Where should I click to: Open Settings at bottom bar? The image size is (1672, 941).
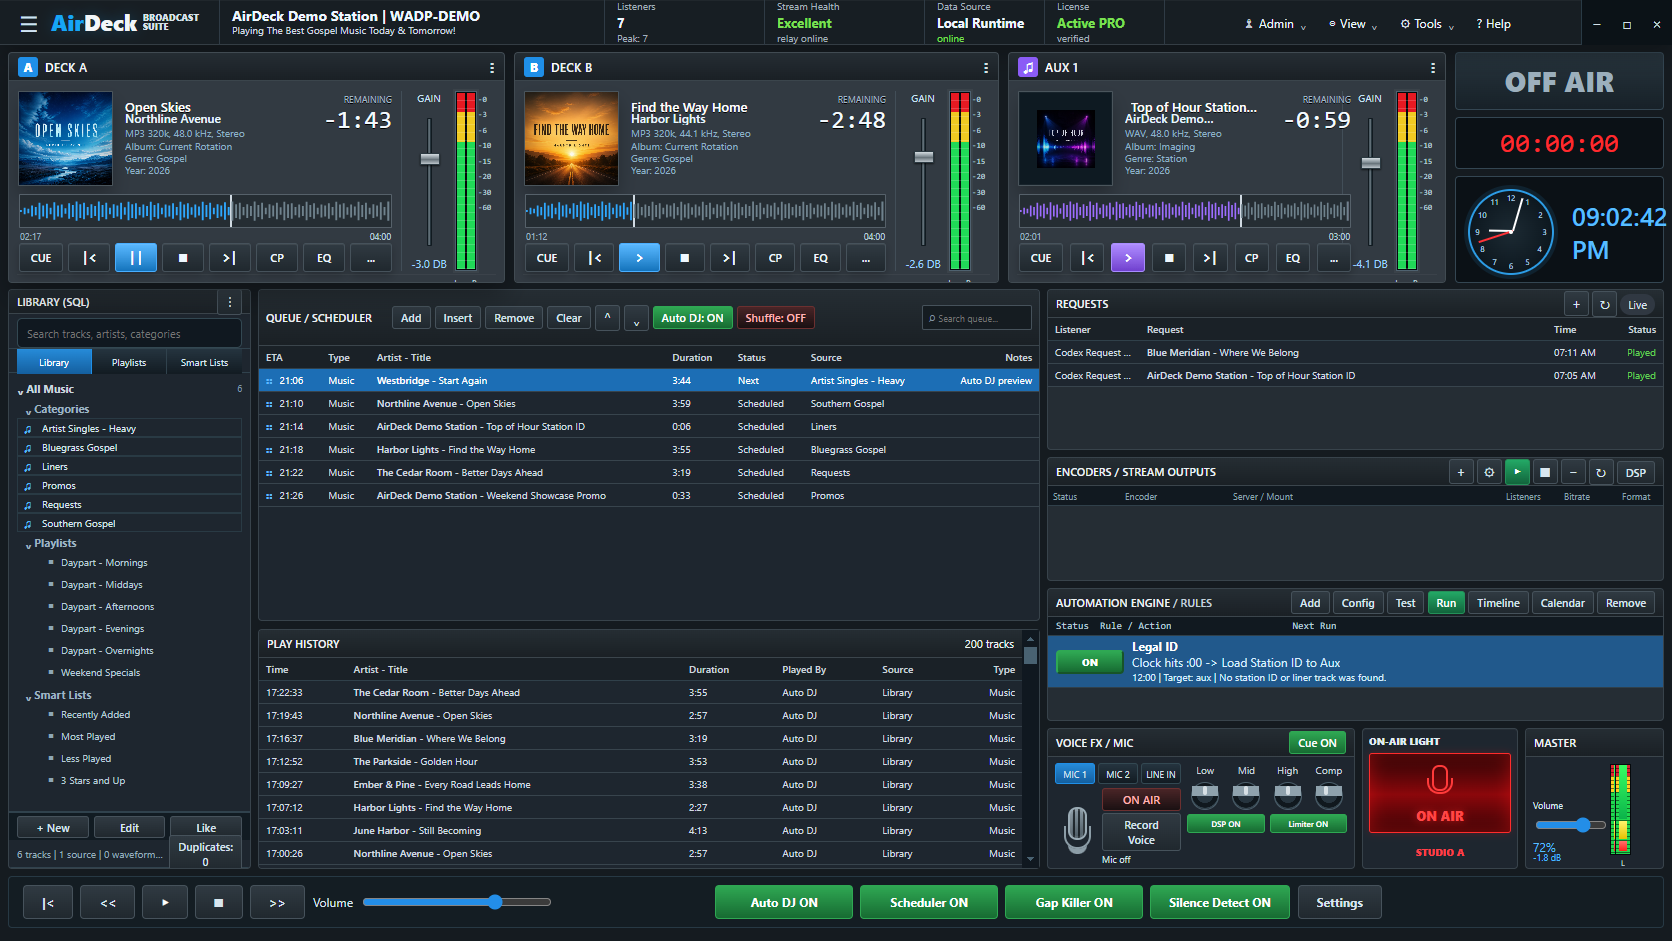tap(1339, 903)
